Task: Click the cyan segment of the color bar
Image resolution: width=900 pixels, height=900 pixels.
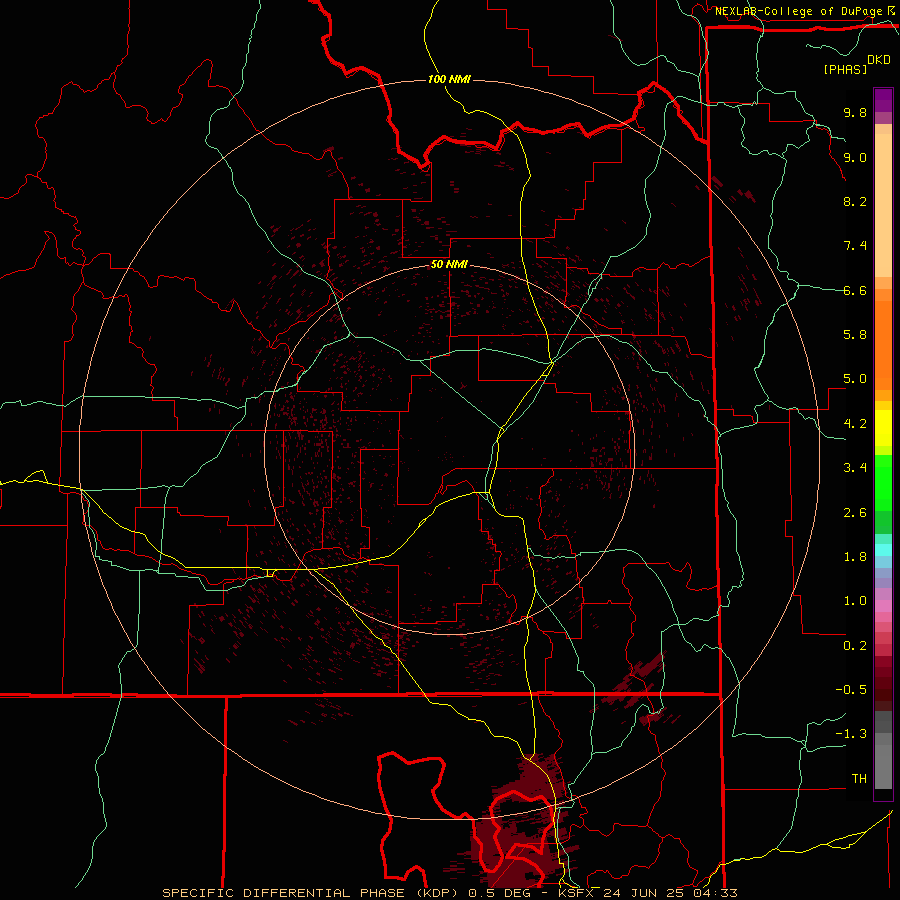Action: point(883,549)
